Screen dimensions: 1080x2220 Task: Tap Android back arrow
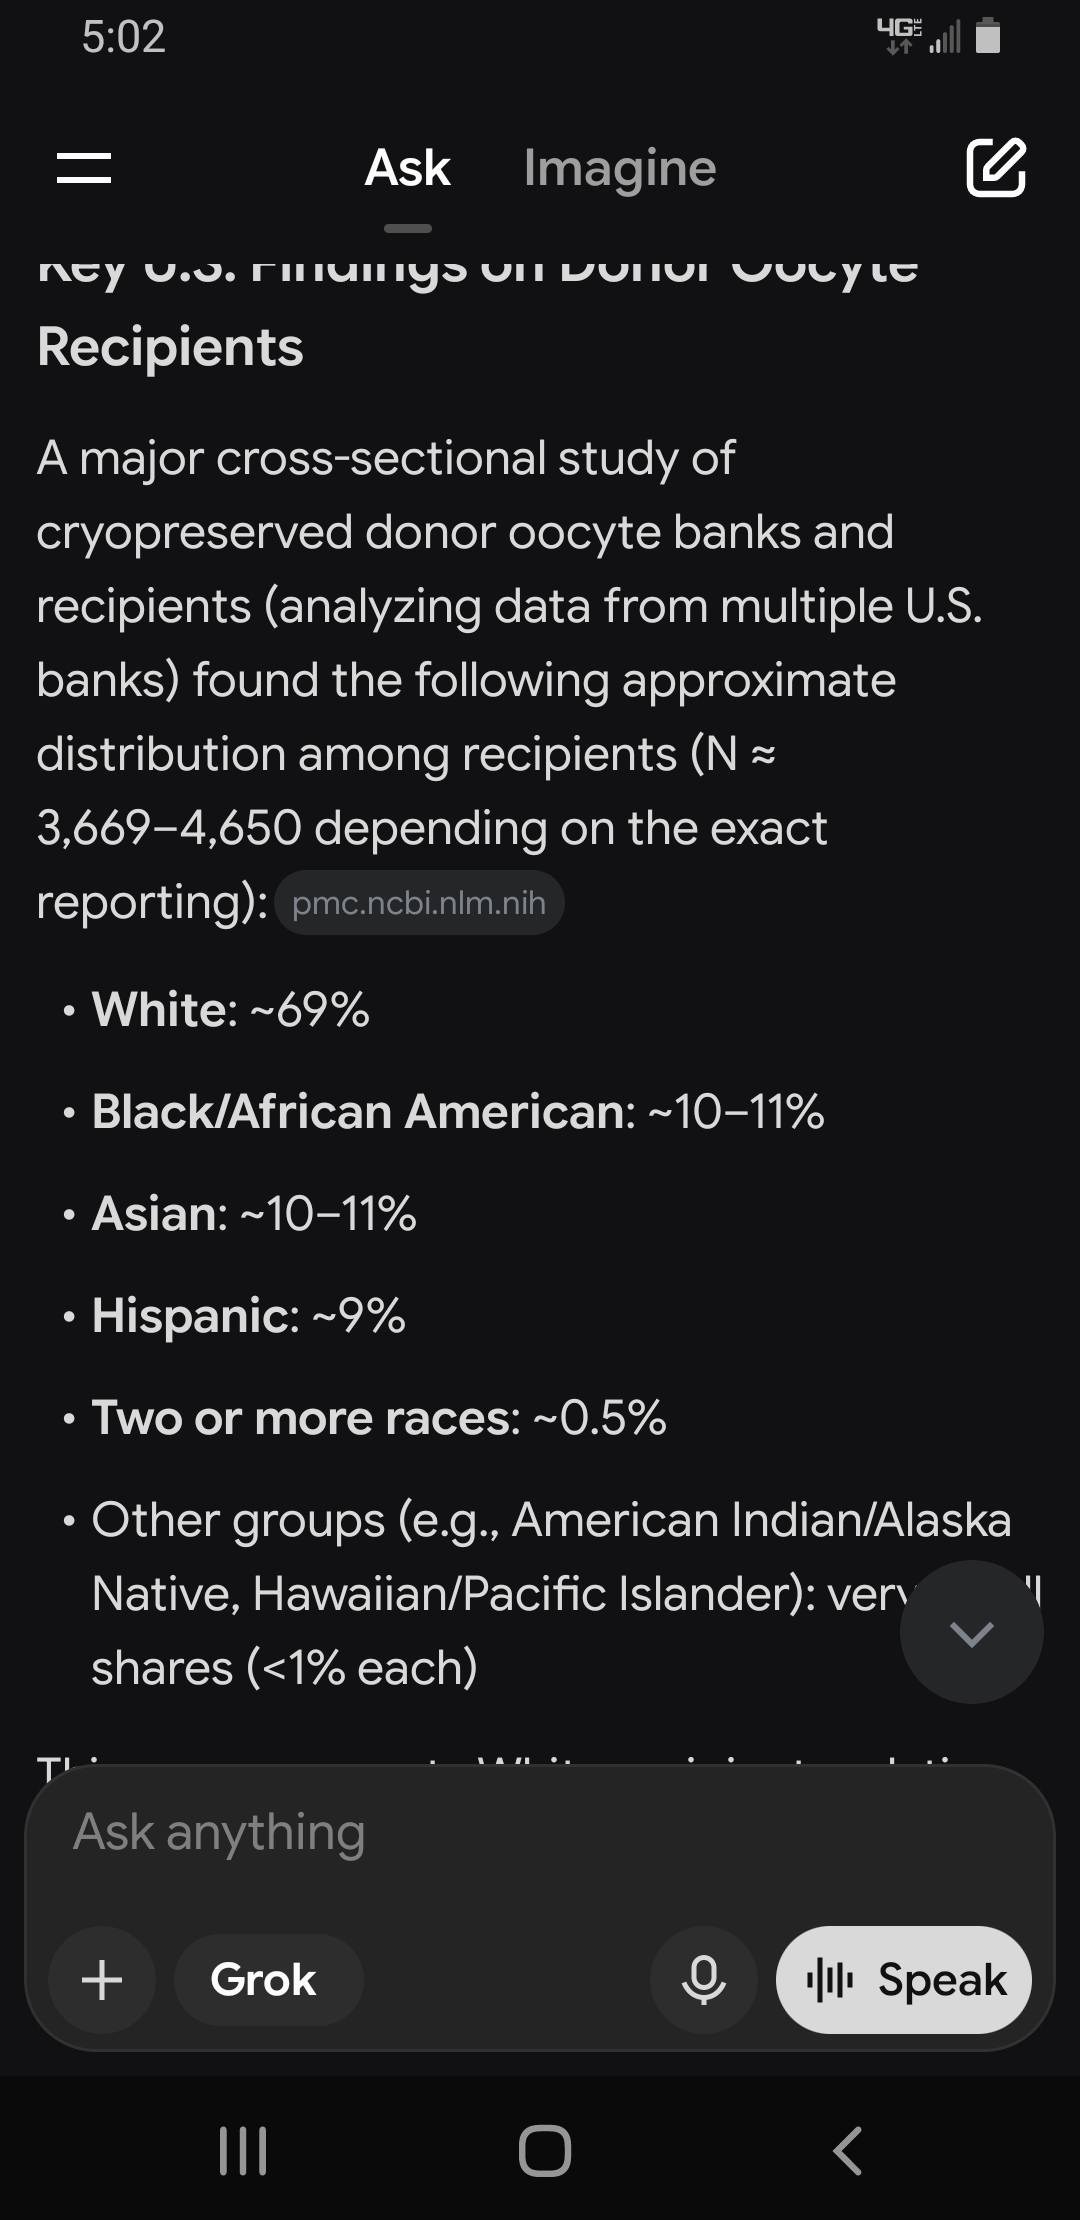847,2150
